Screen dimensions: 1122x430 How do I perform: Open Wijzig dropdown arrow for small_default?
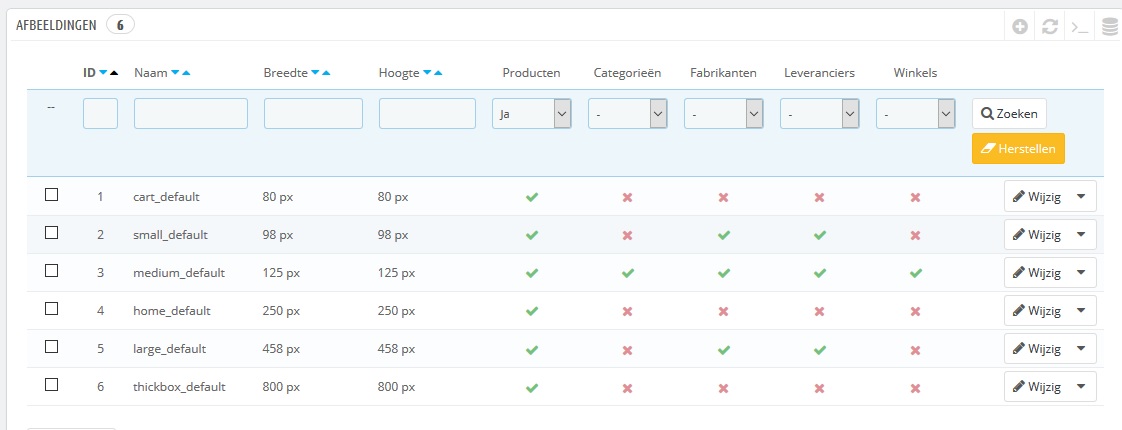(1081, 235)
